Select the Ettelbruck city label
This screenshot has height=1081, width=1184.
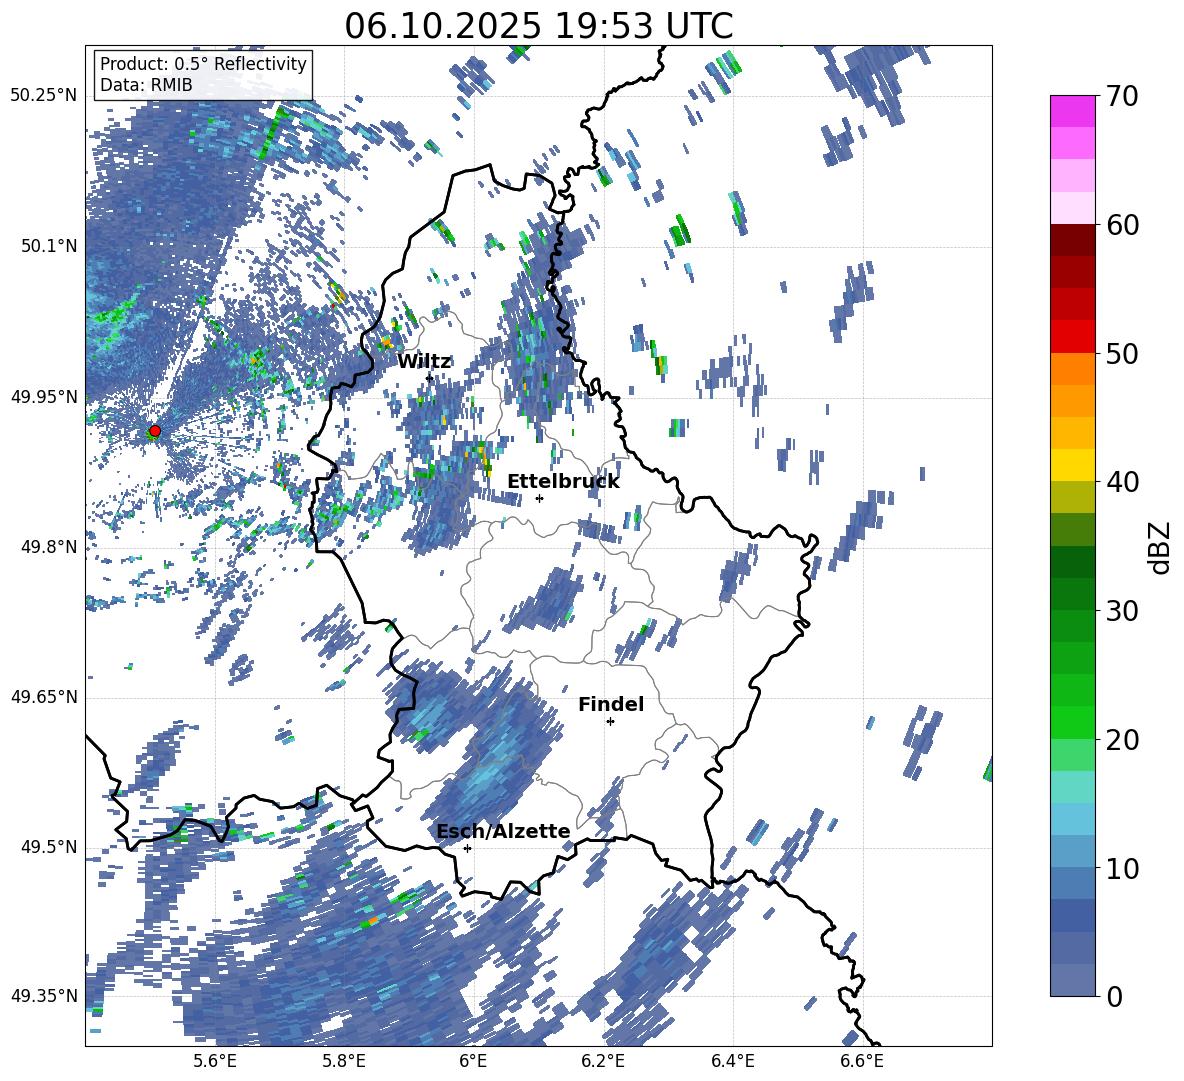(x=563, y=482)
